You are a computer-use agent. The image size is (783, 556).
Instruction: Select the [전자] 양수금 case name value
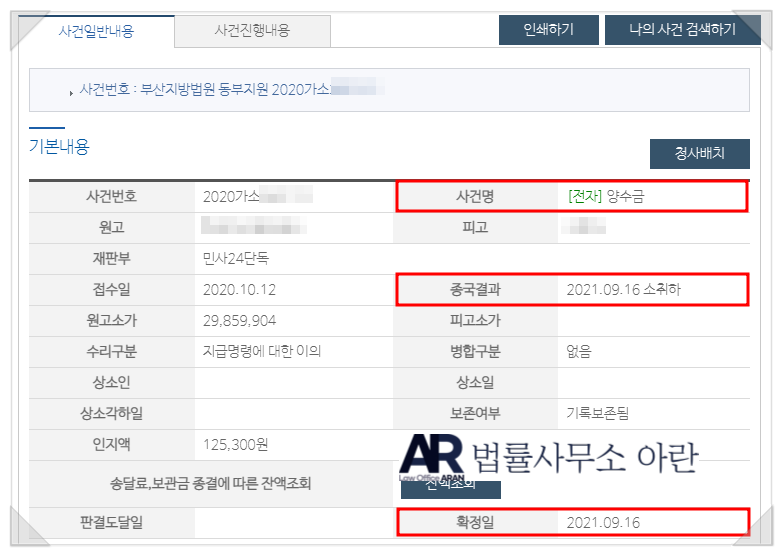605,197
